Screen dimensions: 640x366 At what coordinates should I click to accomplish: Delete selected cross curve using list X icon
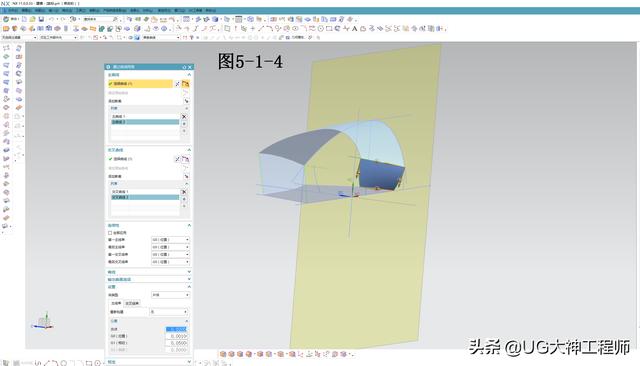coord(184,192)
